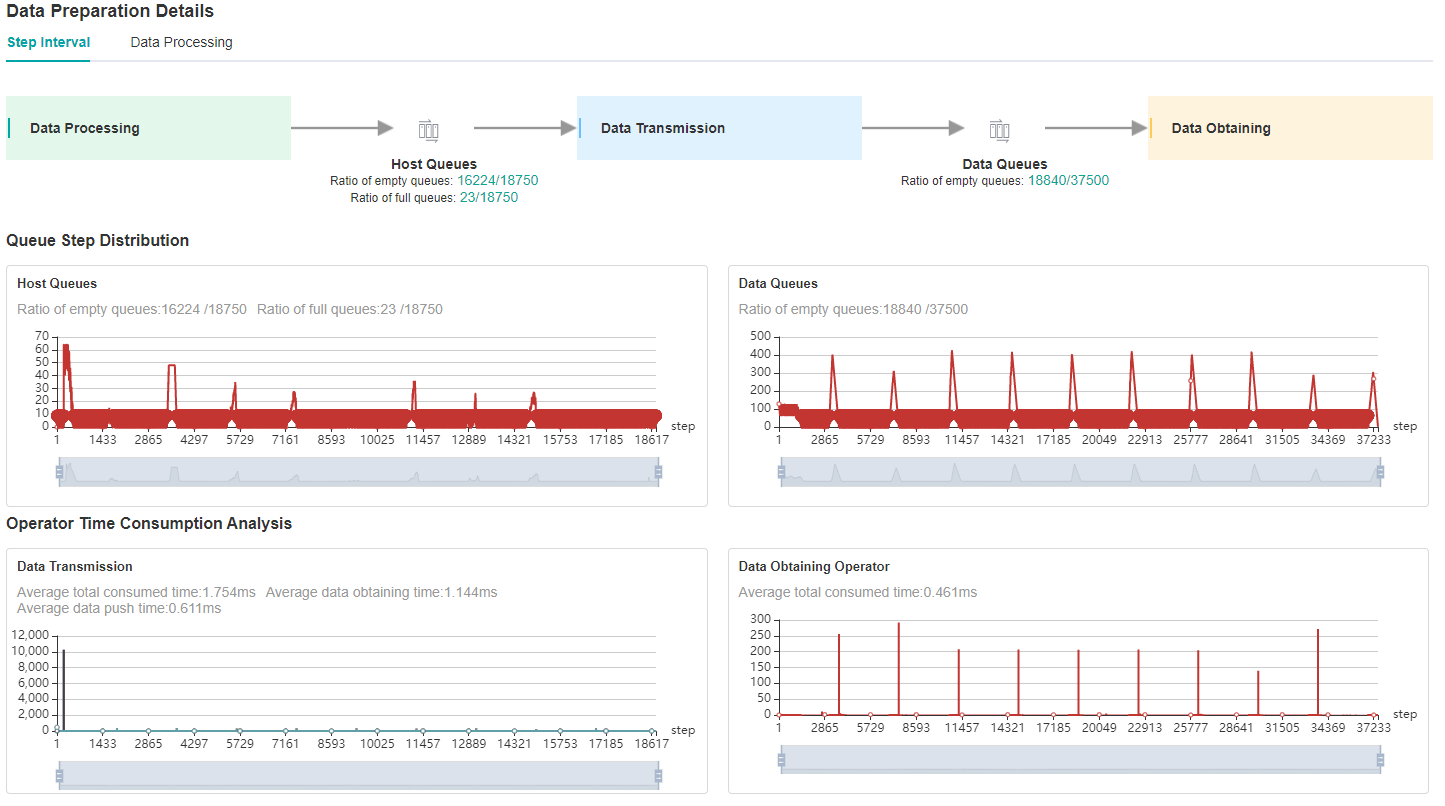Image resolution: width=1445 pixels, height=806 pixels.
Task: Switch to the Data Processing tab
Action: [181, 42]
